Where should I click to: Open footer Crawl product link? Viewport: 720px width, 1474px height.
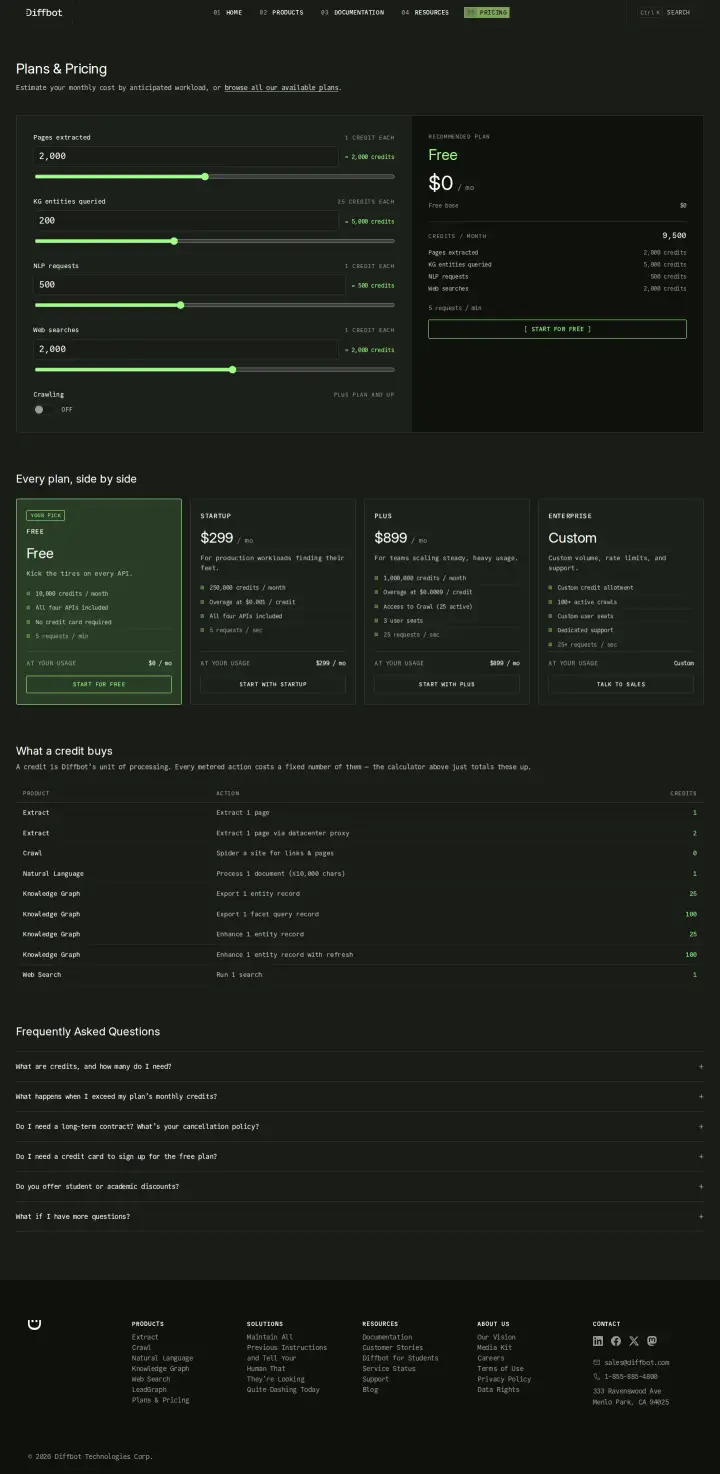(x=141, y=1347)
